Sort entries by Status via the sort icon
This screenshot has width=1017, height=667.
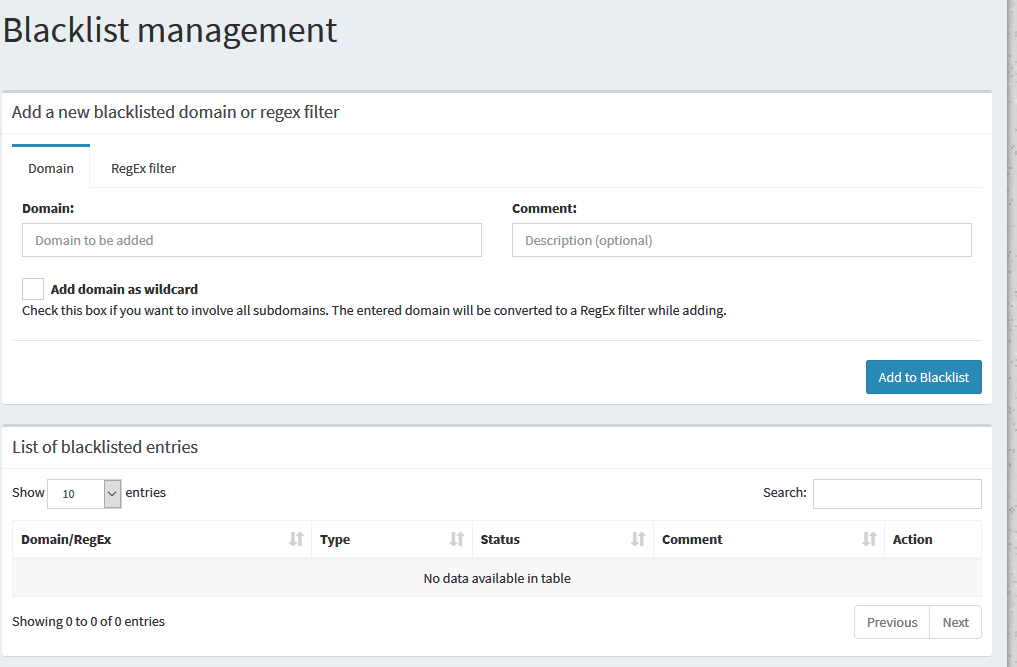coord(638,539)
